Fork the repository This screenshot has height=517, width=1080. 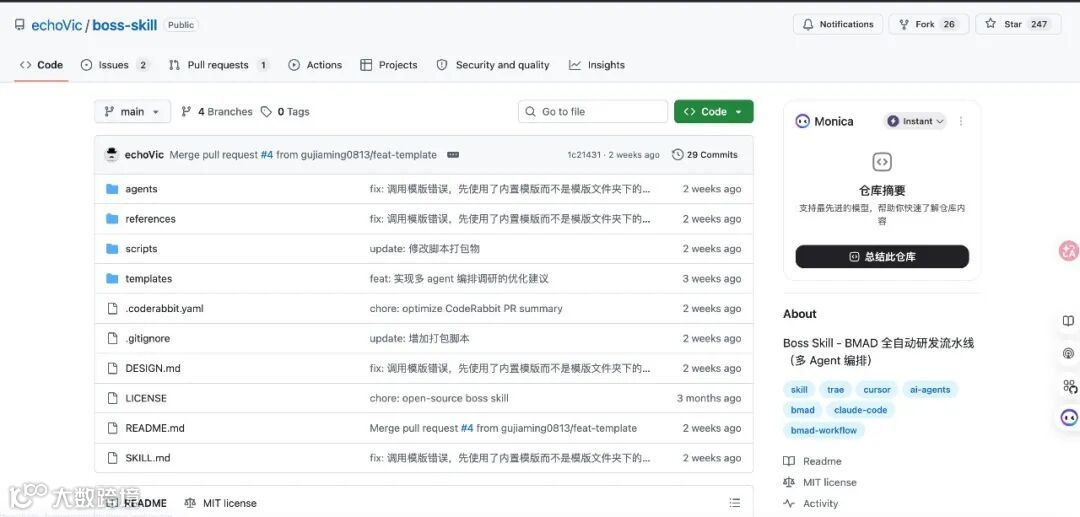click(x=928, y=24)
